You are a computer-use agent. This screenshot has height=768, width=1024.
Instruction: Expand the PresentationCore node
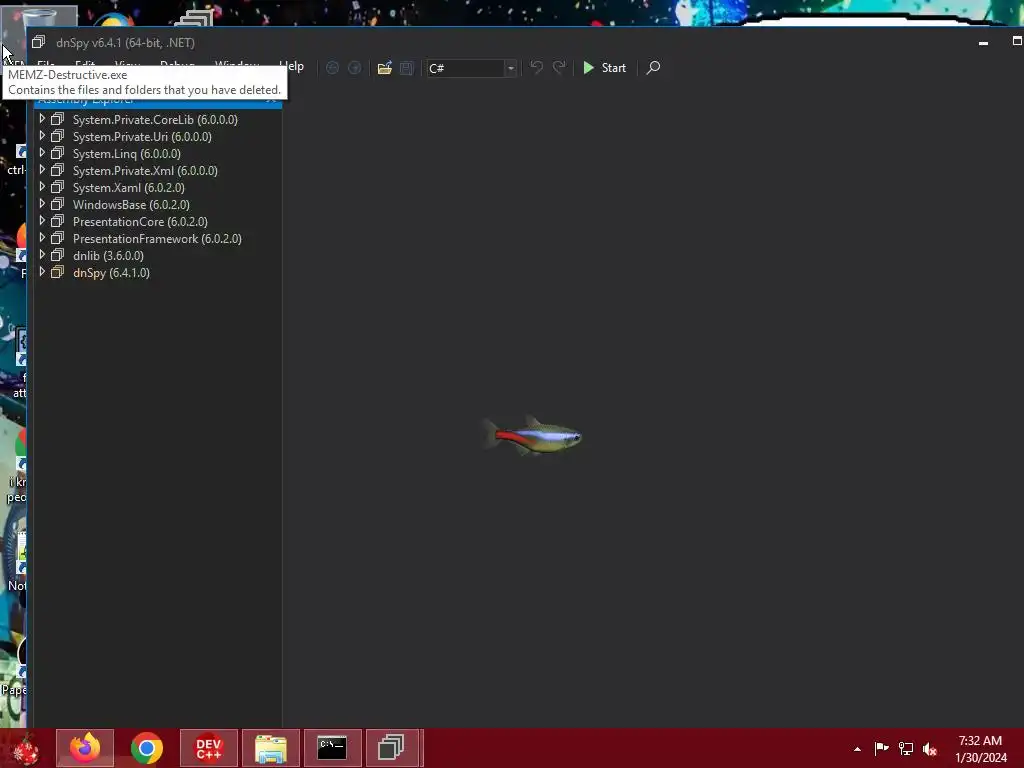pos(42,221)
